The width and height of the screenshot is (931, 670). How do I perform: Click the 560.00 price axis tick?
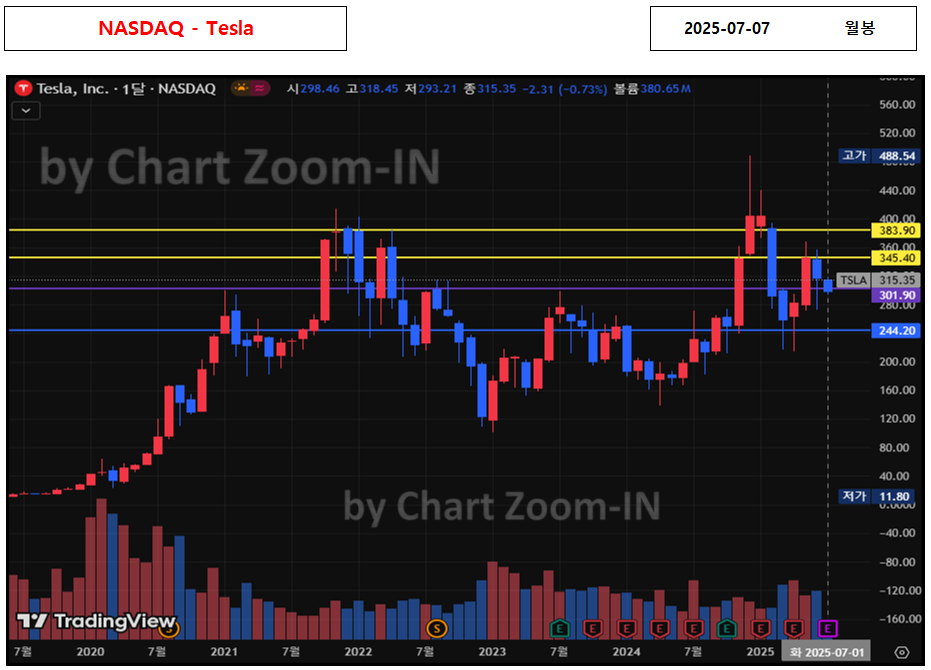click(897, 105)
